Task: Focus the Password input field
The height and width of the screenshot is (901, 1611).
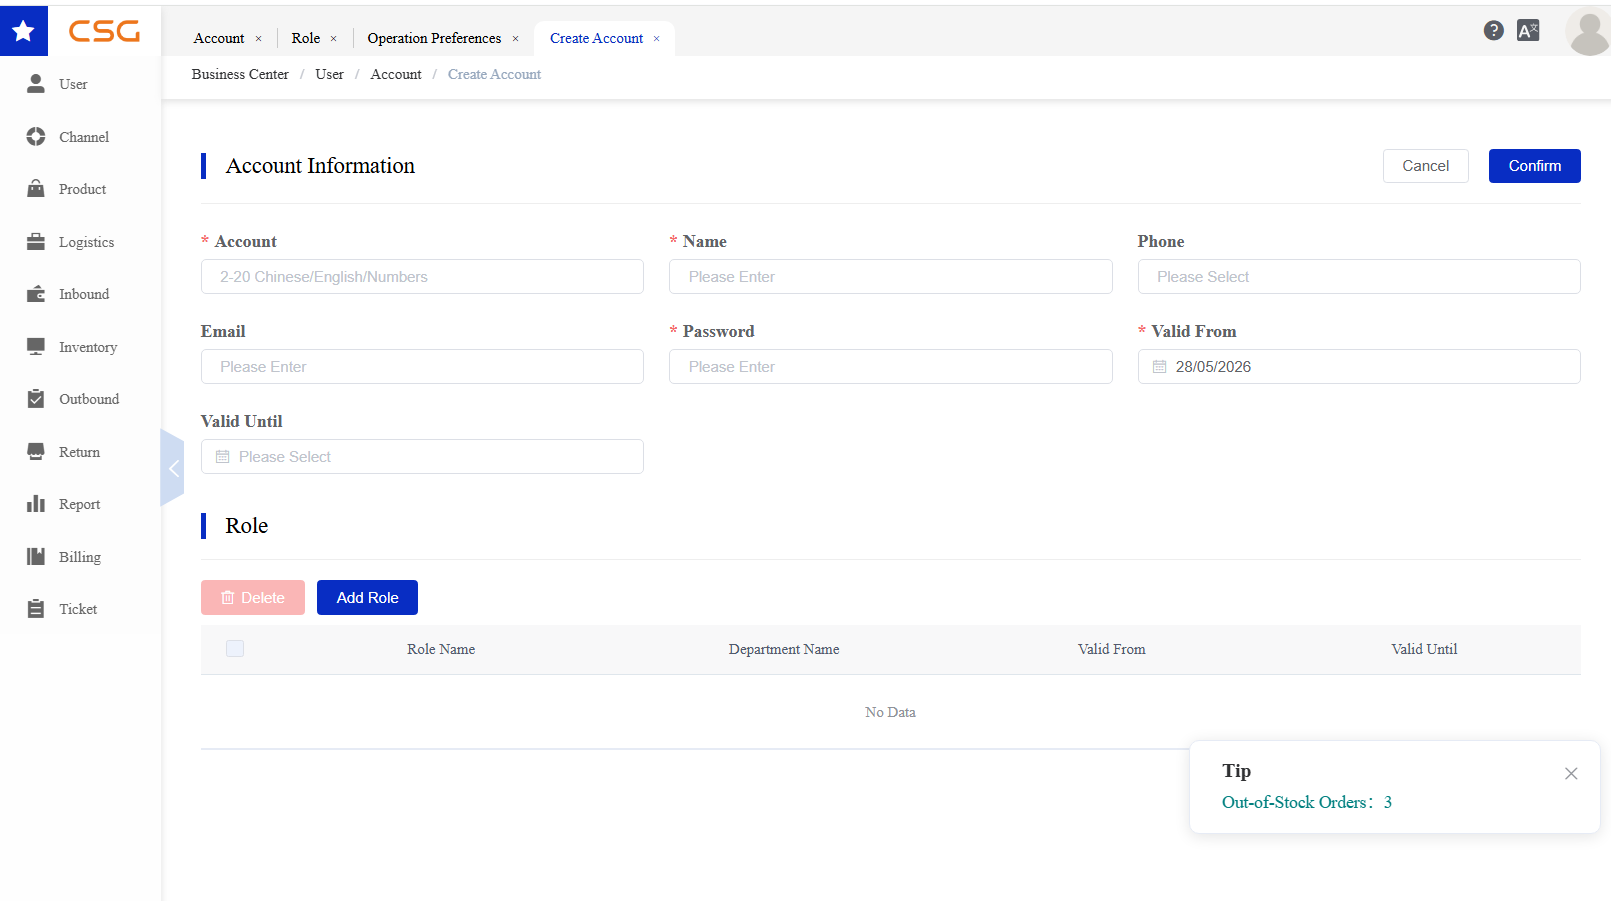Action: pos(890,367)
